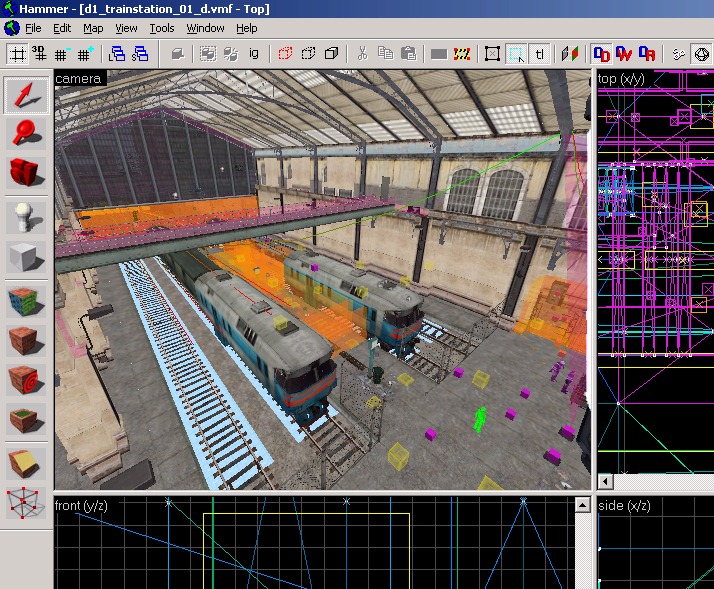Screen dimensions: 714x589
Task: Activate the Camera tool
Action: tap(26, 172)
